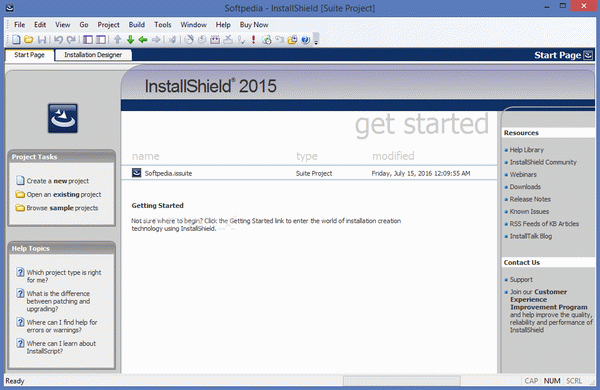Open the Build menu
This screenshot has width=600, height=390.
(137, 25)
